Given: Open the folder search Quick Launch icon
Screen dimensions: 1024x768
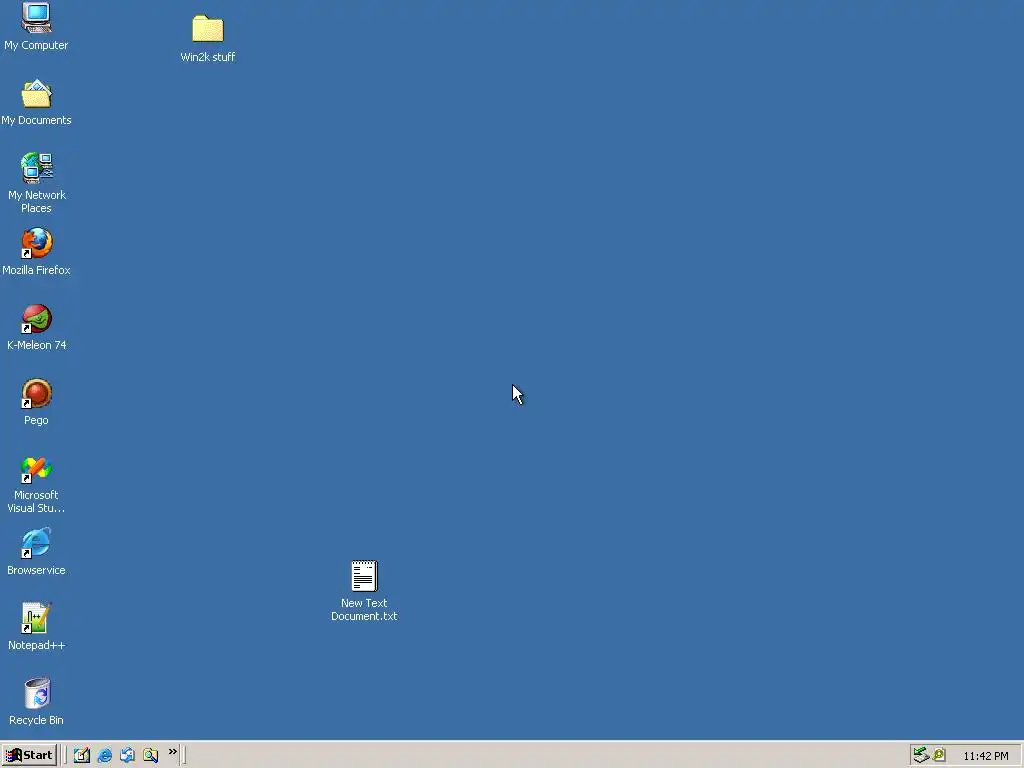Looking at the screenshot, I should tap(150, 755).
